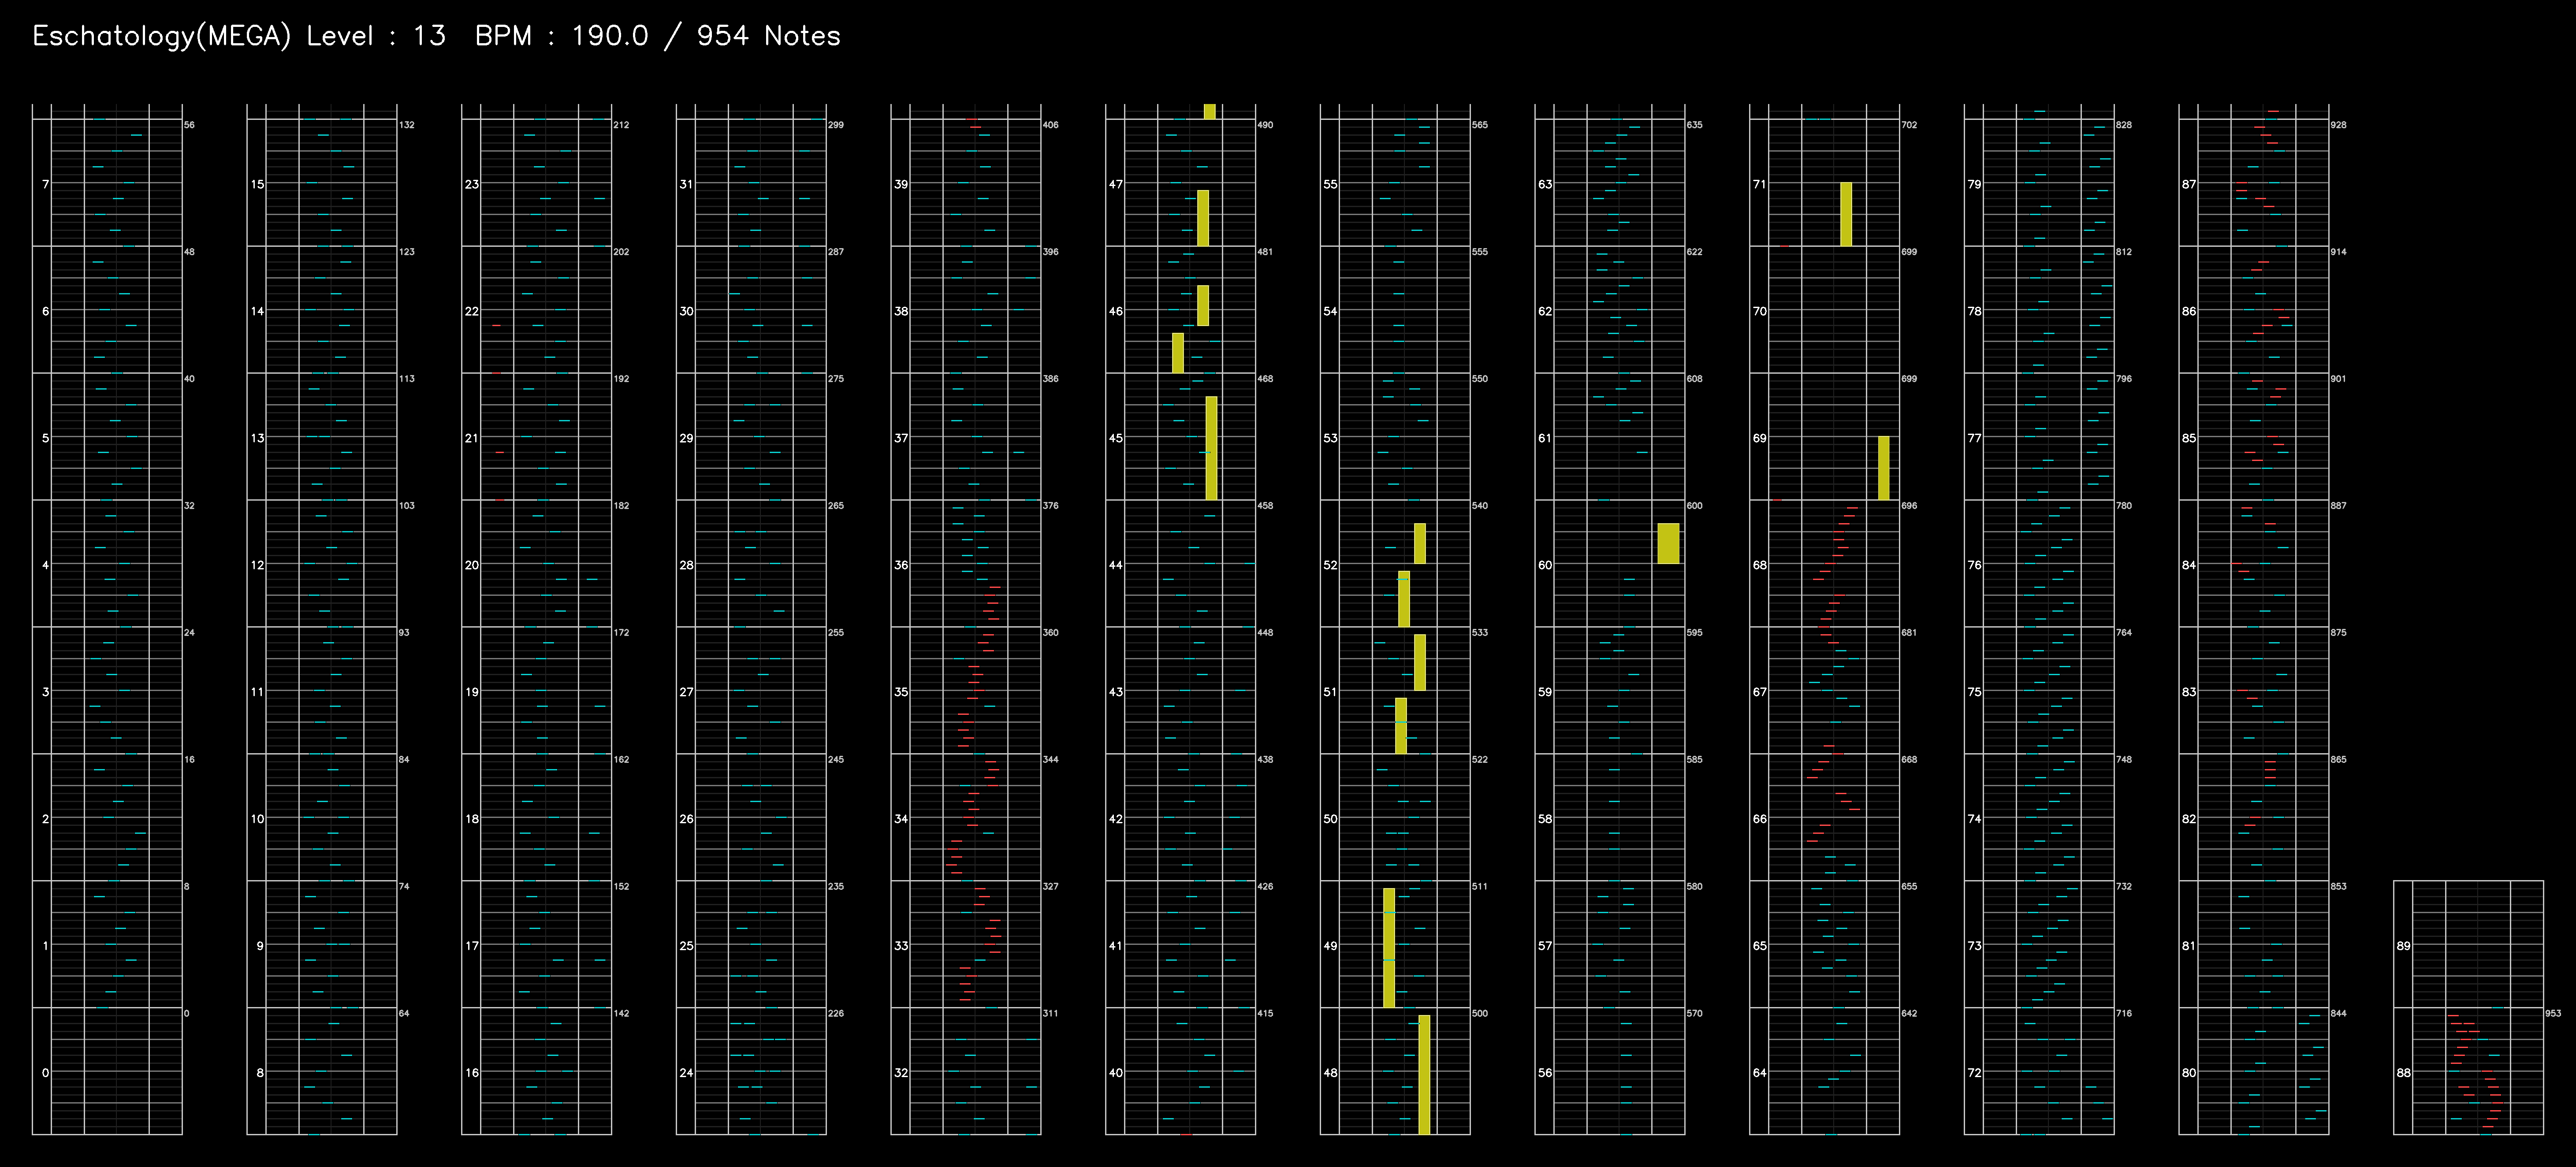Click measure number 88 label
Image resolution: width=2576 pixels, height=1167 pixels.
2403,1073
